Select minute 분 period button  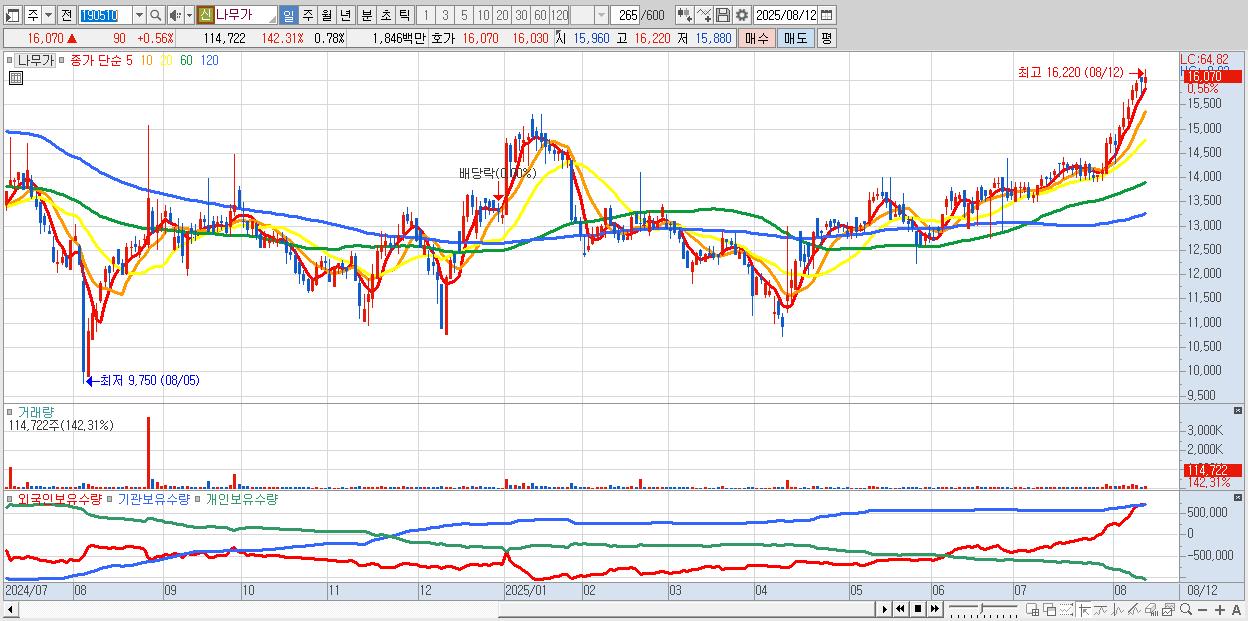(366, 15)
